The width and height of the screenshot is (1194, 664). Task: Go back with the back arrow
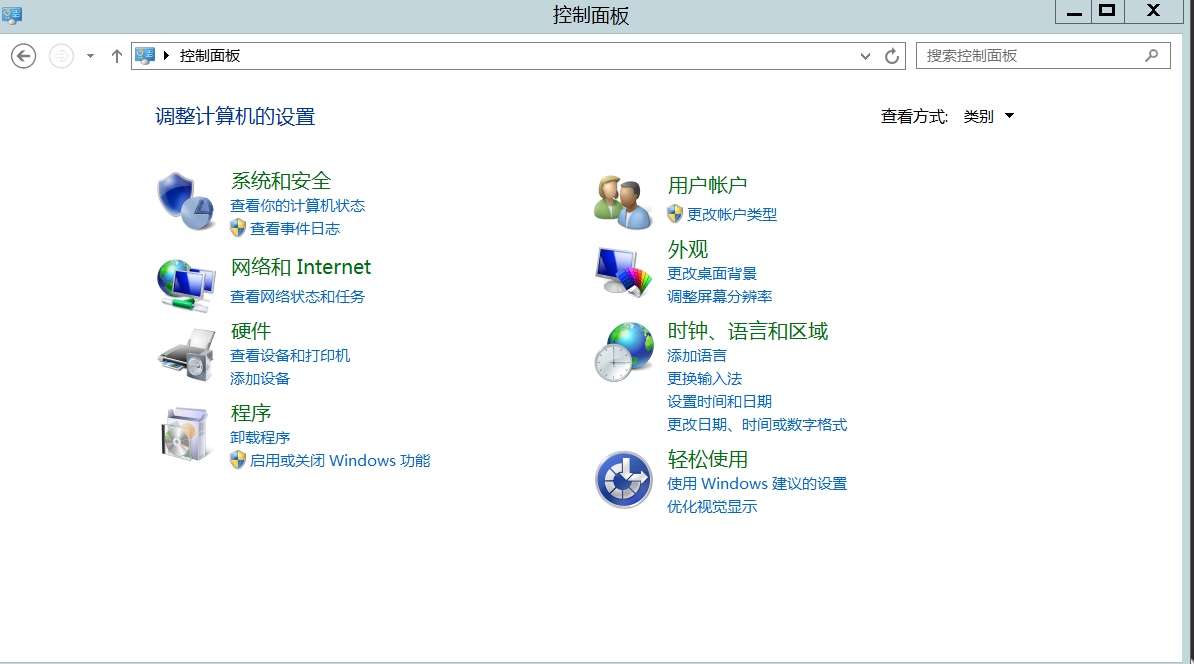tap(24, 56)
